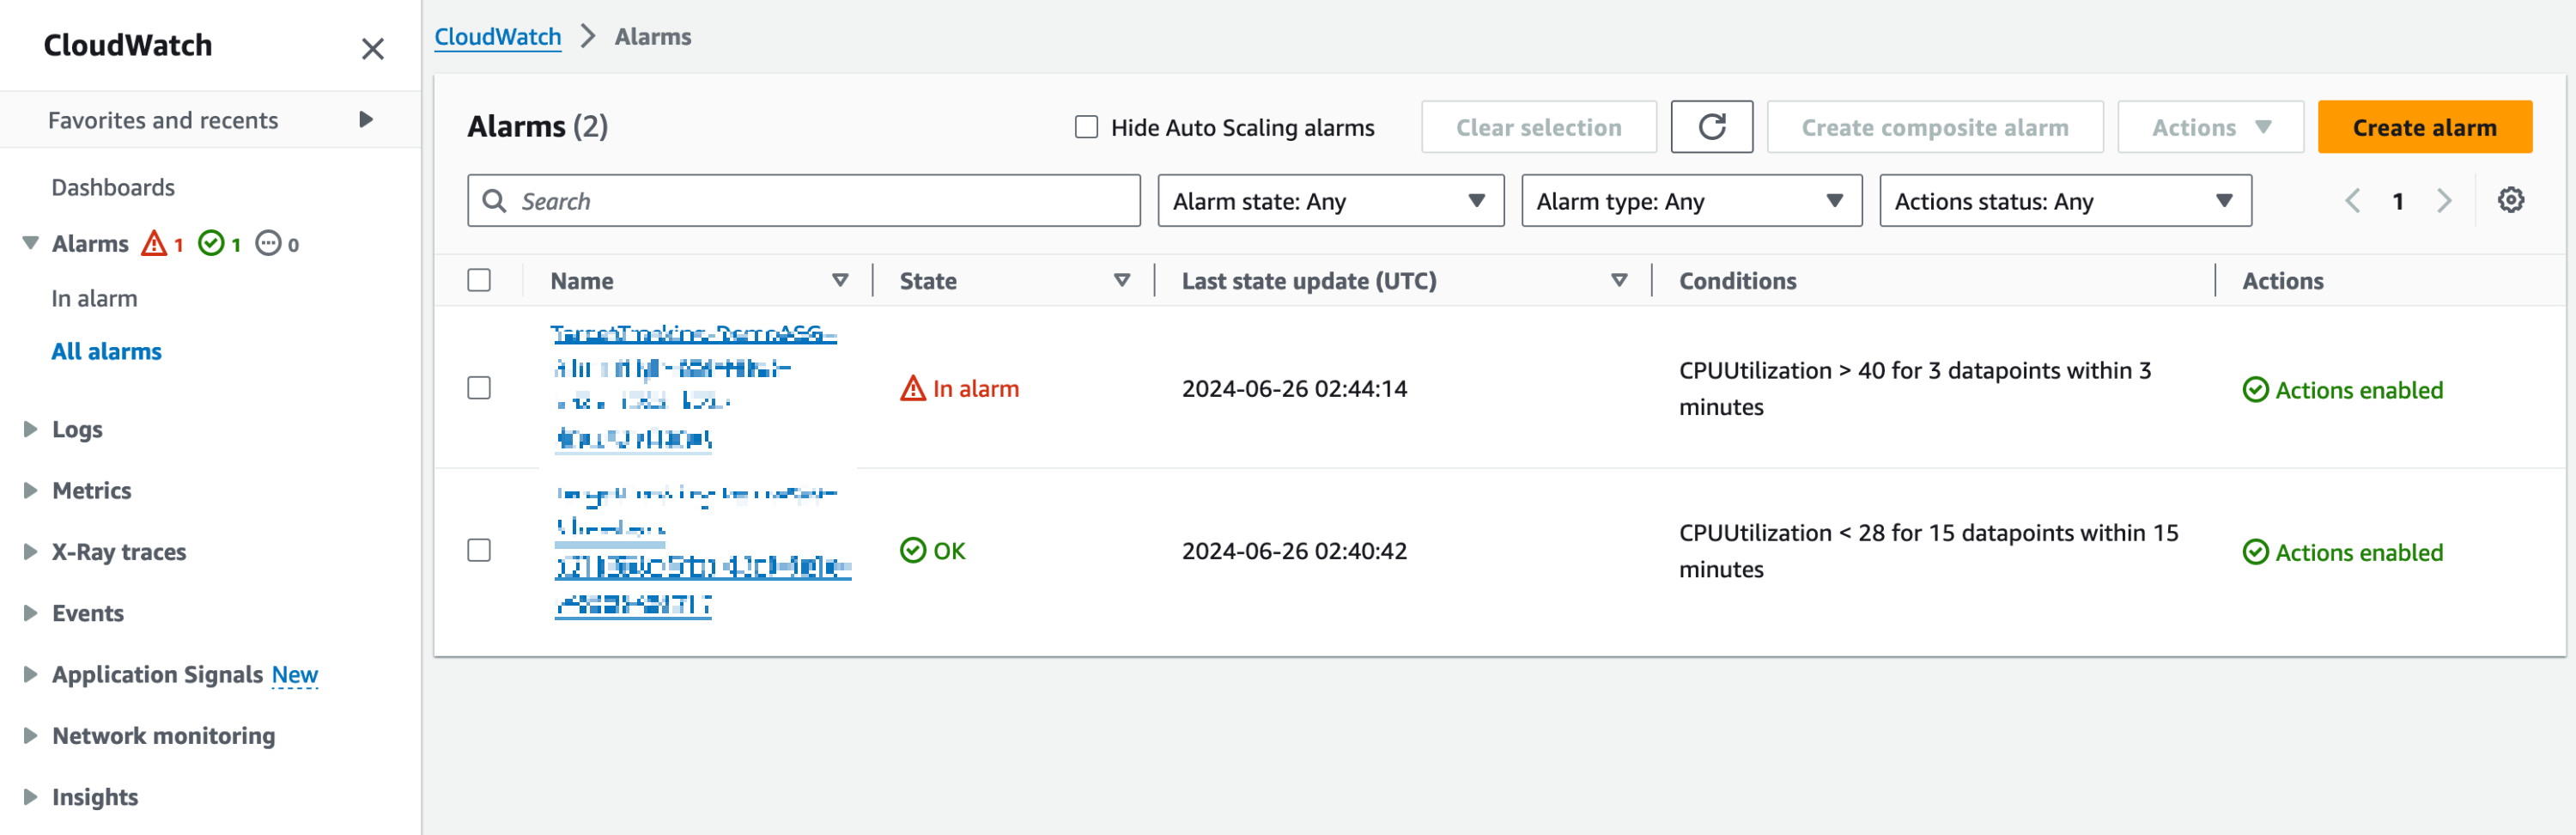
Task: Expand Network monitoring section
Action: click(x=31, y=735)
